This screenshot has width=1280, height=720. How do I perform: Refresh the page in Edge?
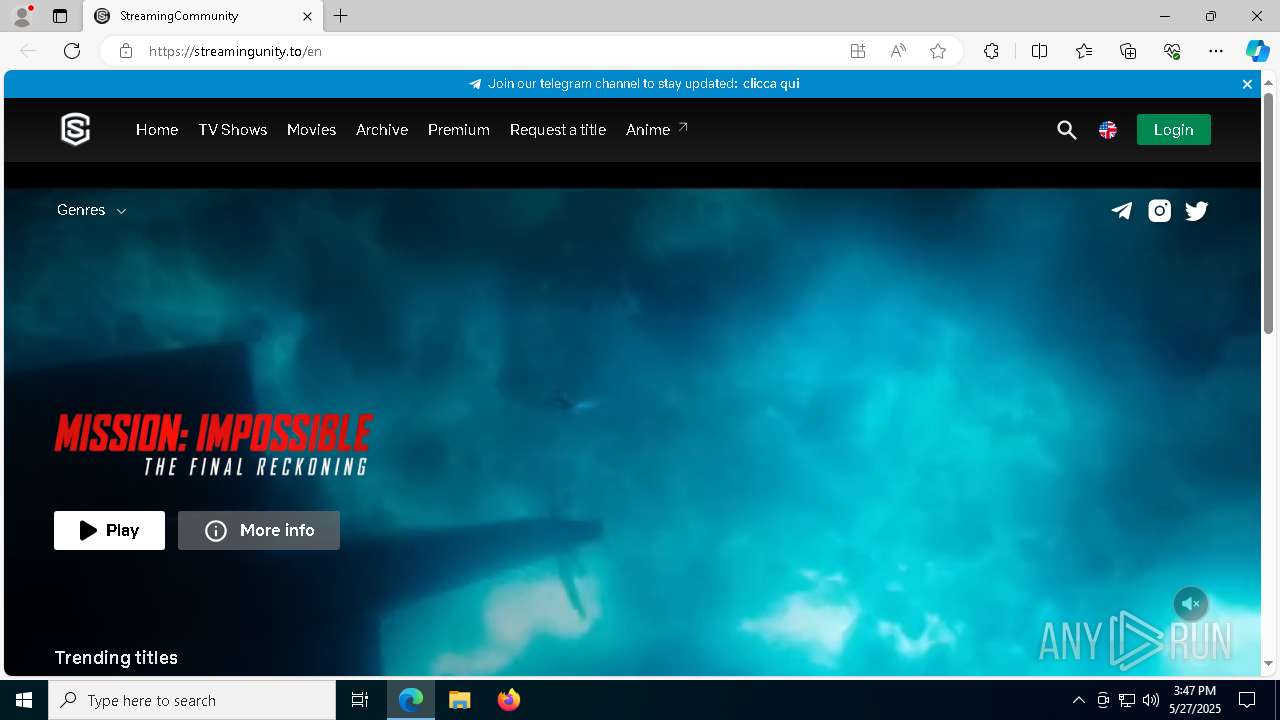click(x=72, y=51)
